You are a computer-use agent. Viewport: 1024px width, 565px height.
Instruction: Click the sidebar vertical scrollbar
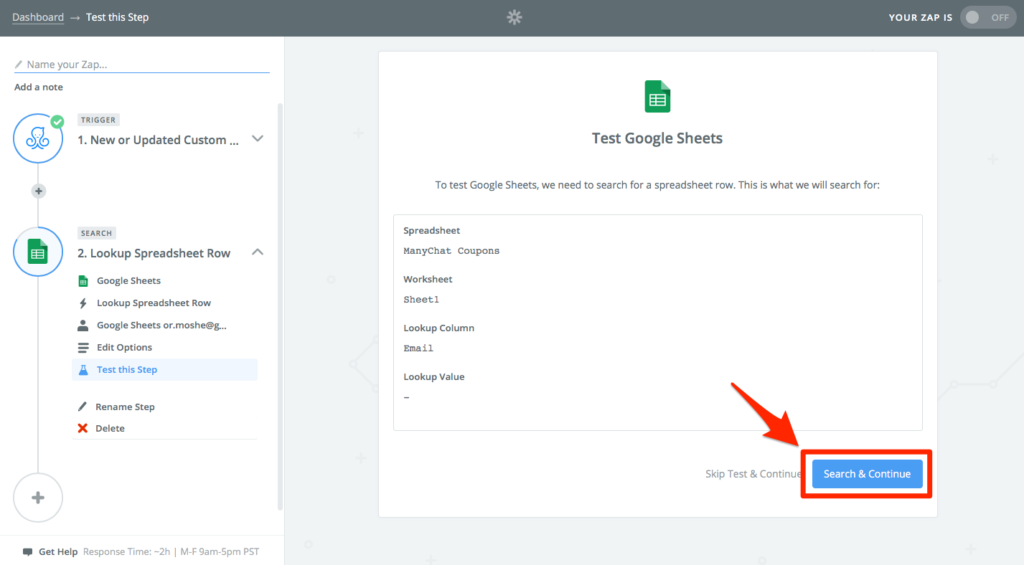click(280, 306)
